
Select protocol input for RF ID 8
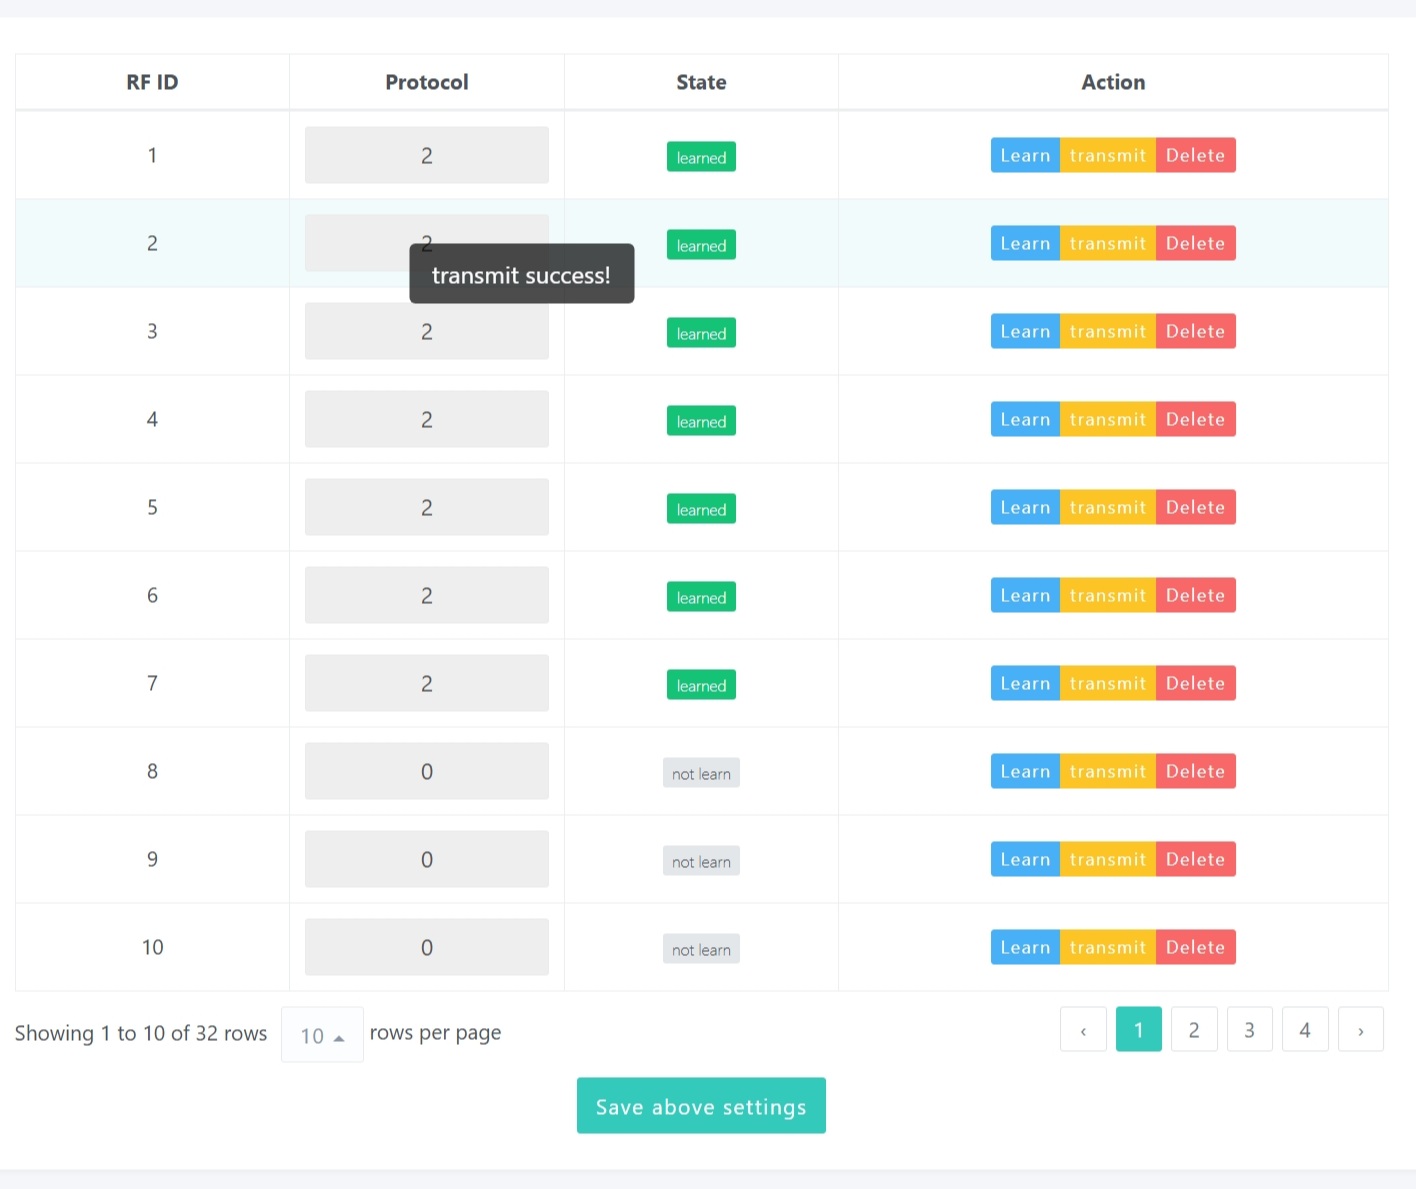pyautogui.click(x=426, y=771)
